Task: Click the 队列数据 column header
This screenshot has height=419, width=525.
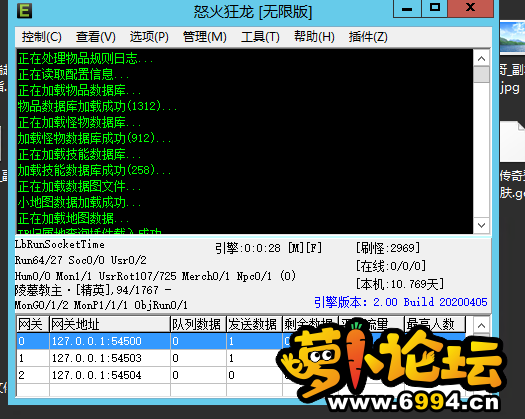Action: tap(198, 324)
